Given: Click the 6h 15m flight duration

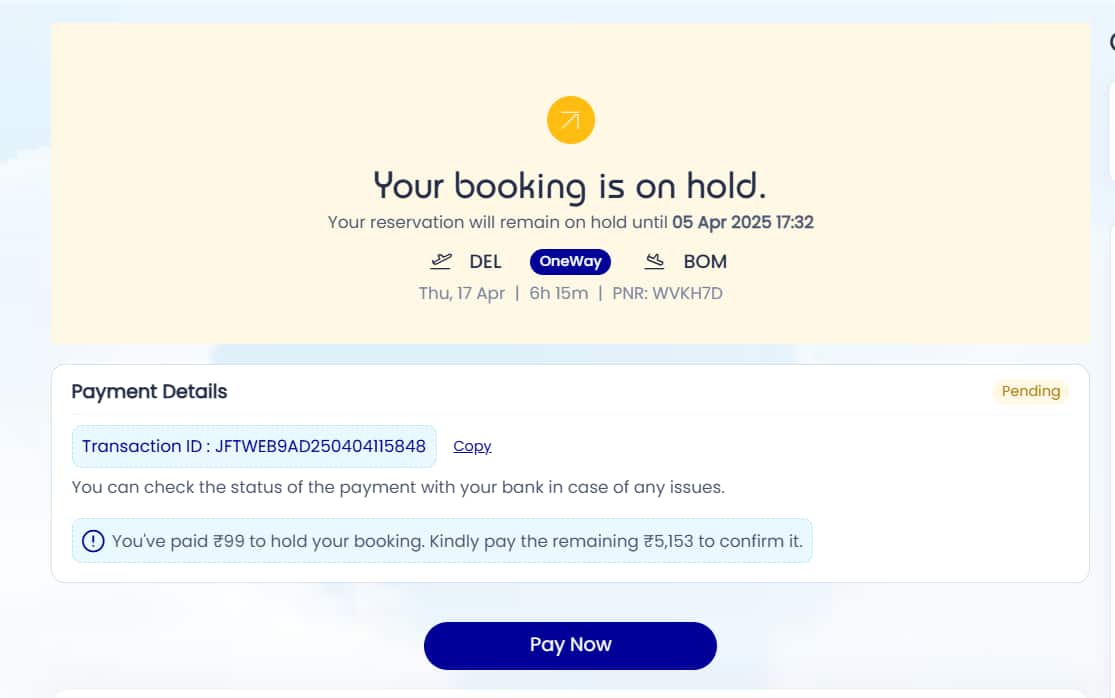Looking at the screenshot, I should 559,294.
